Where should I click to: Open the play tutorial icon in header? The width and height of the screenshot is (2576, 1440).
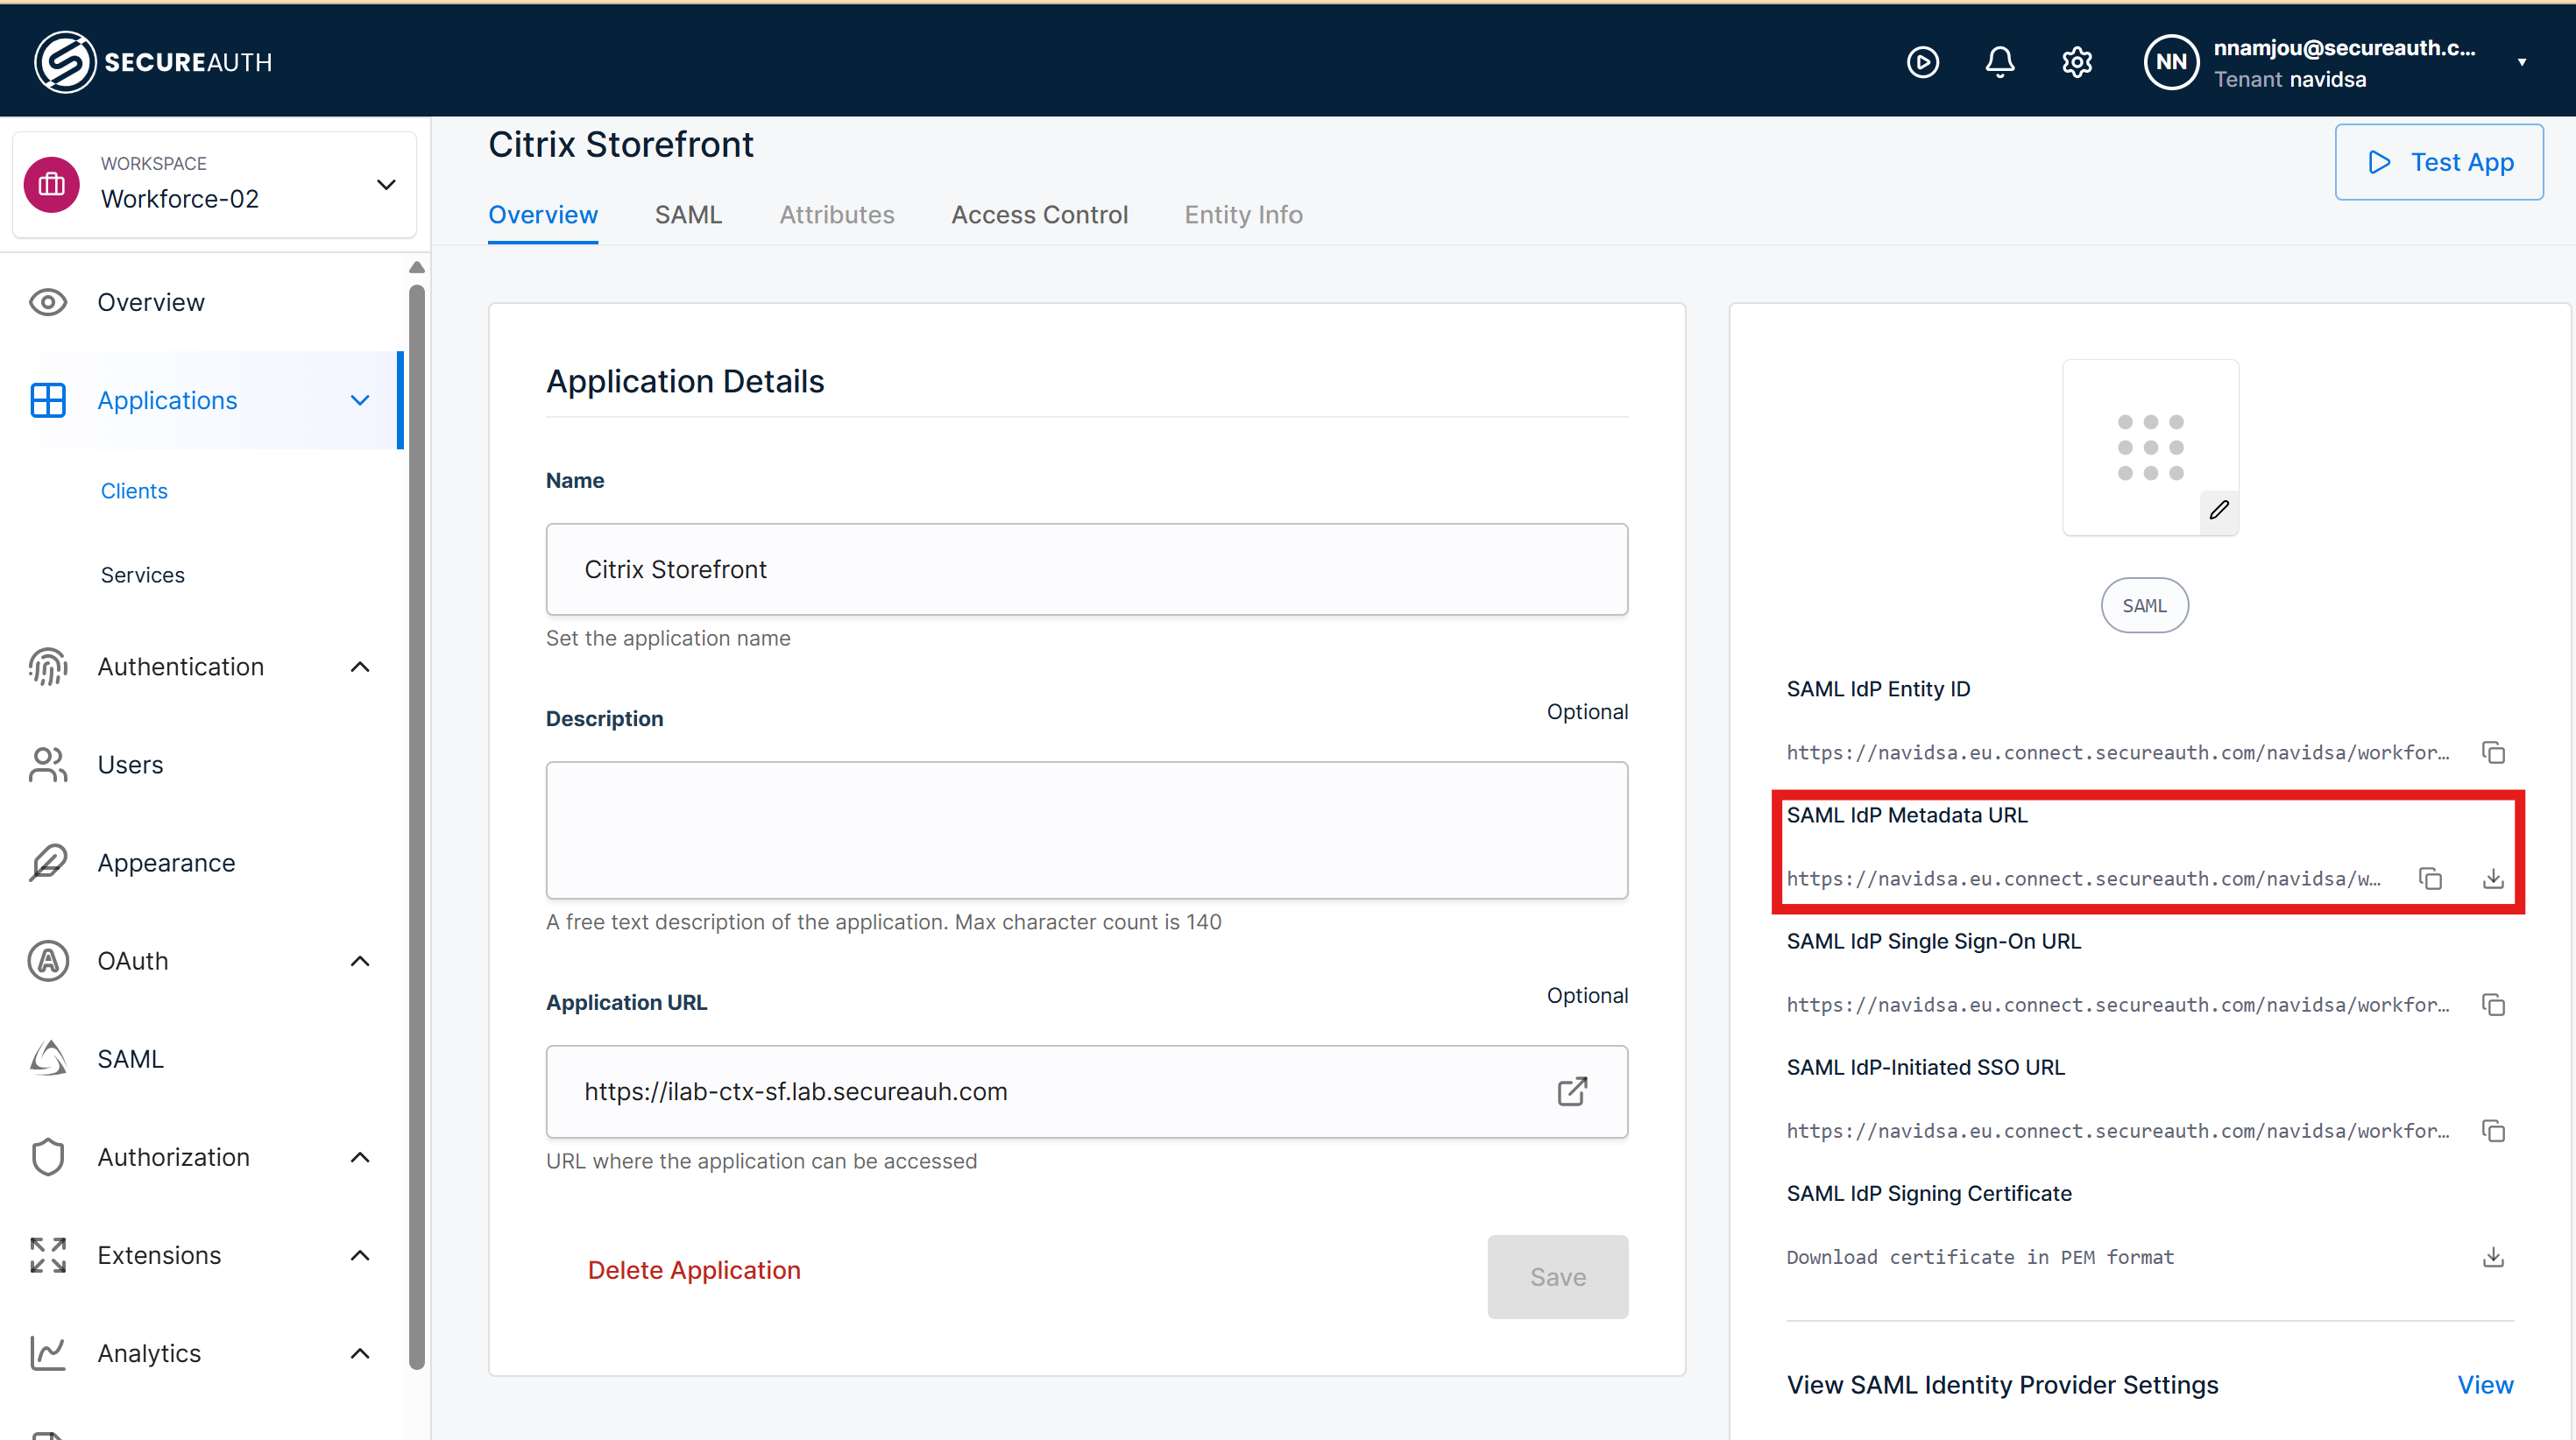[x=1922, y=62]
